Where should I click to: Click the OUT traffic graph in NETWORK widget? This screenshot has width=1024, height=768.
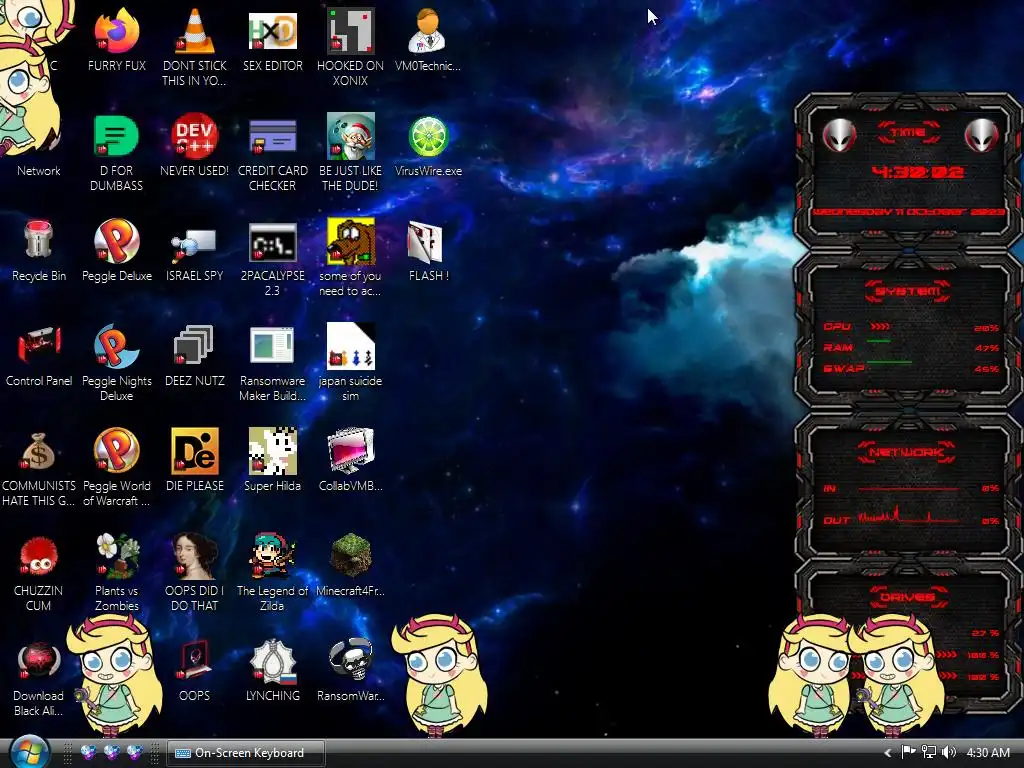[908, 515]
